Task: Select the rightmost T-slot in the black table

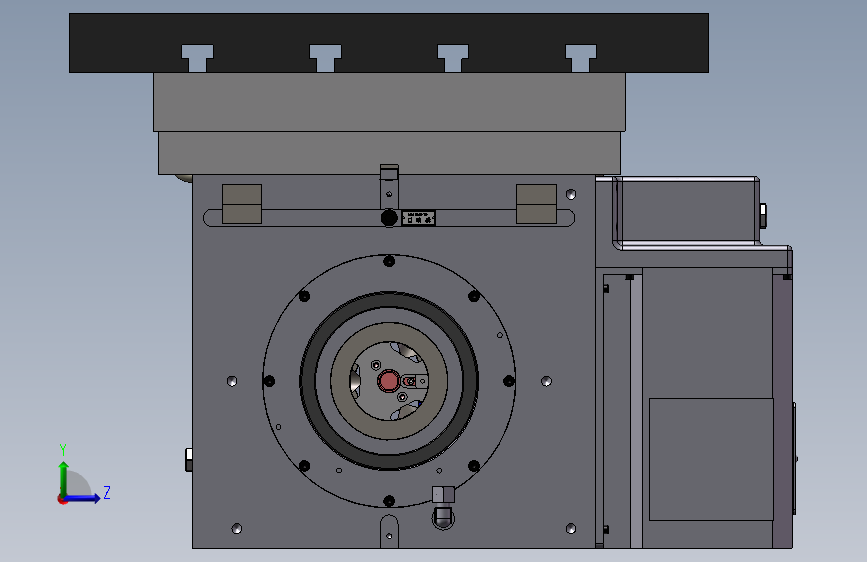Action: (581, 58)
